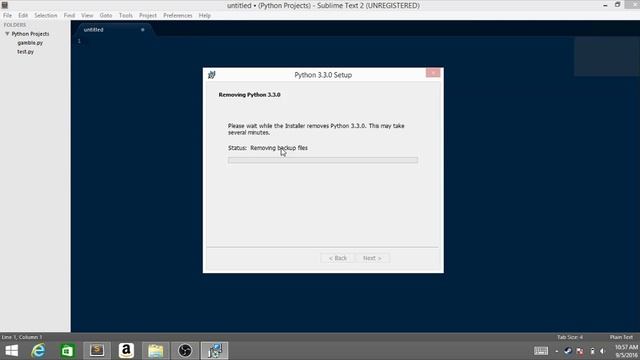Close the untitled tab via its dot
640x360 pixels.
[142, 30]
